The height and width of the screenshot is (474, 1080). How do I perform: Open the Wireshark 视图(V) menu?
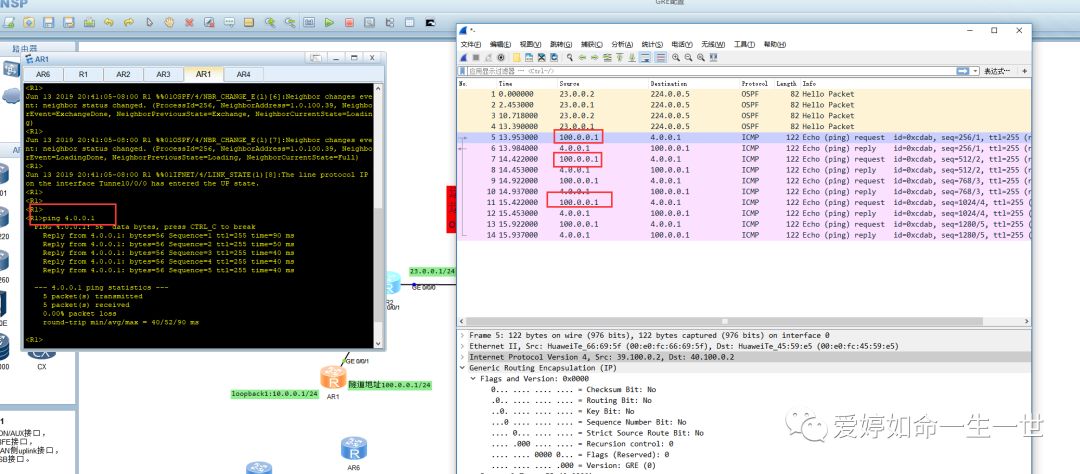[530, 44]
